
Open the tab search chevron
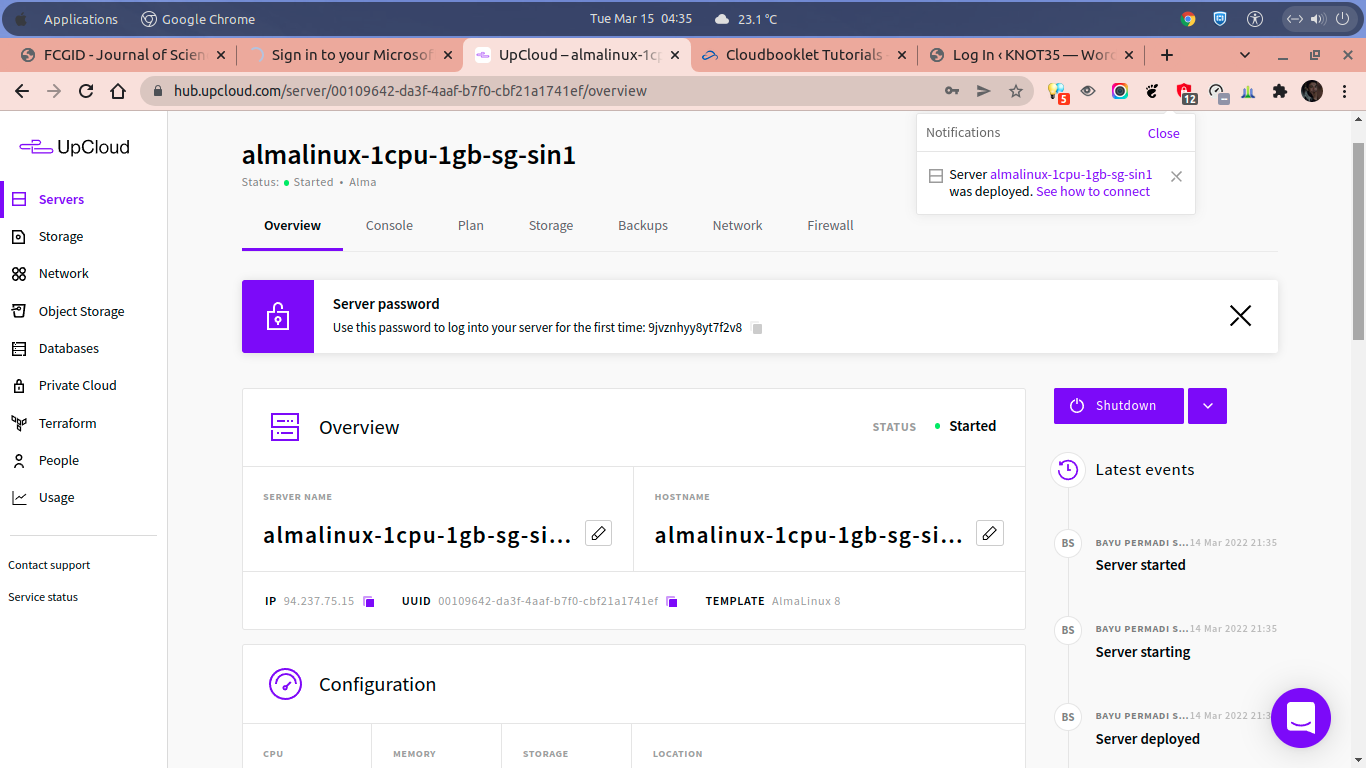pyautogui.click(x=1245, y=55)
